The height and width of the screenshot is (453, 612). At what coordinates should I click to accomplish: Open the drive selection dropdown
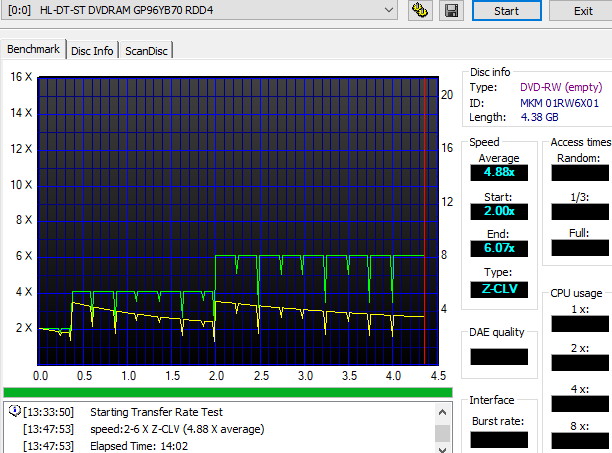(x=389, y=10)
